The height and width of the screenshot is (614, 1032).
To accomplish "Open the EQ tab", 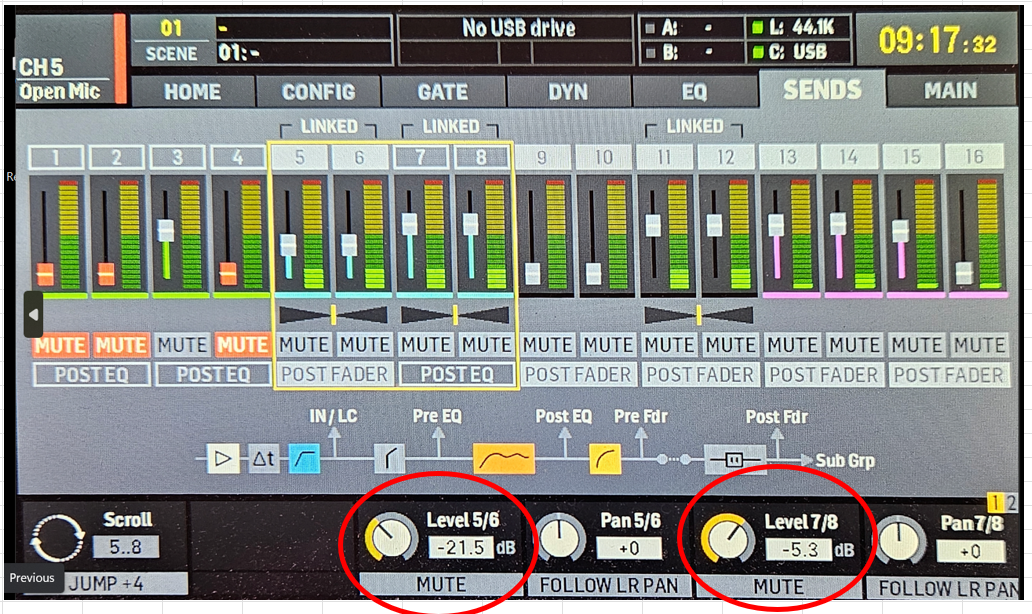I will (x=694, y=91).
